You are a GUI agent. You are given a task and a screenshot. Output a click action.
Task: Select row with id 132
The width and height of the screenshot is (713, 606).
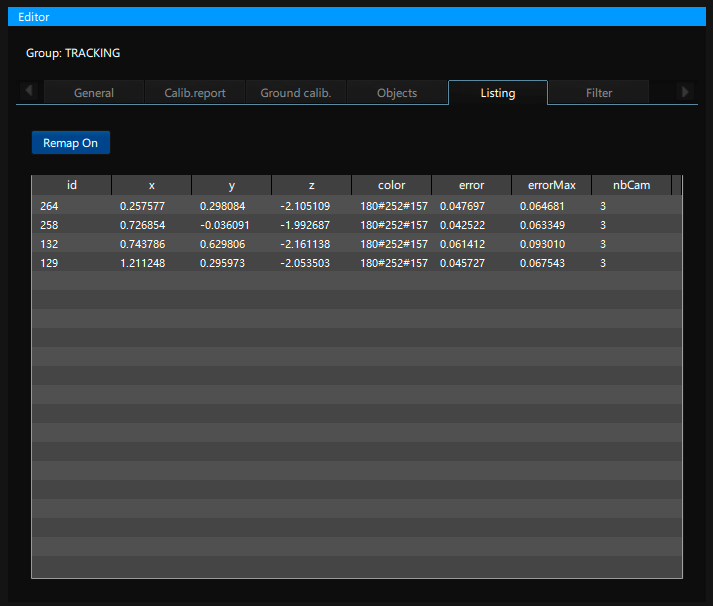pos(356,244)
